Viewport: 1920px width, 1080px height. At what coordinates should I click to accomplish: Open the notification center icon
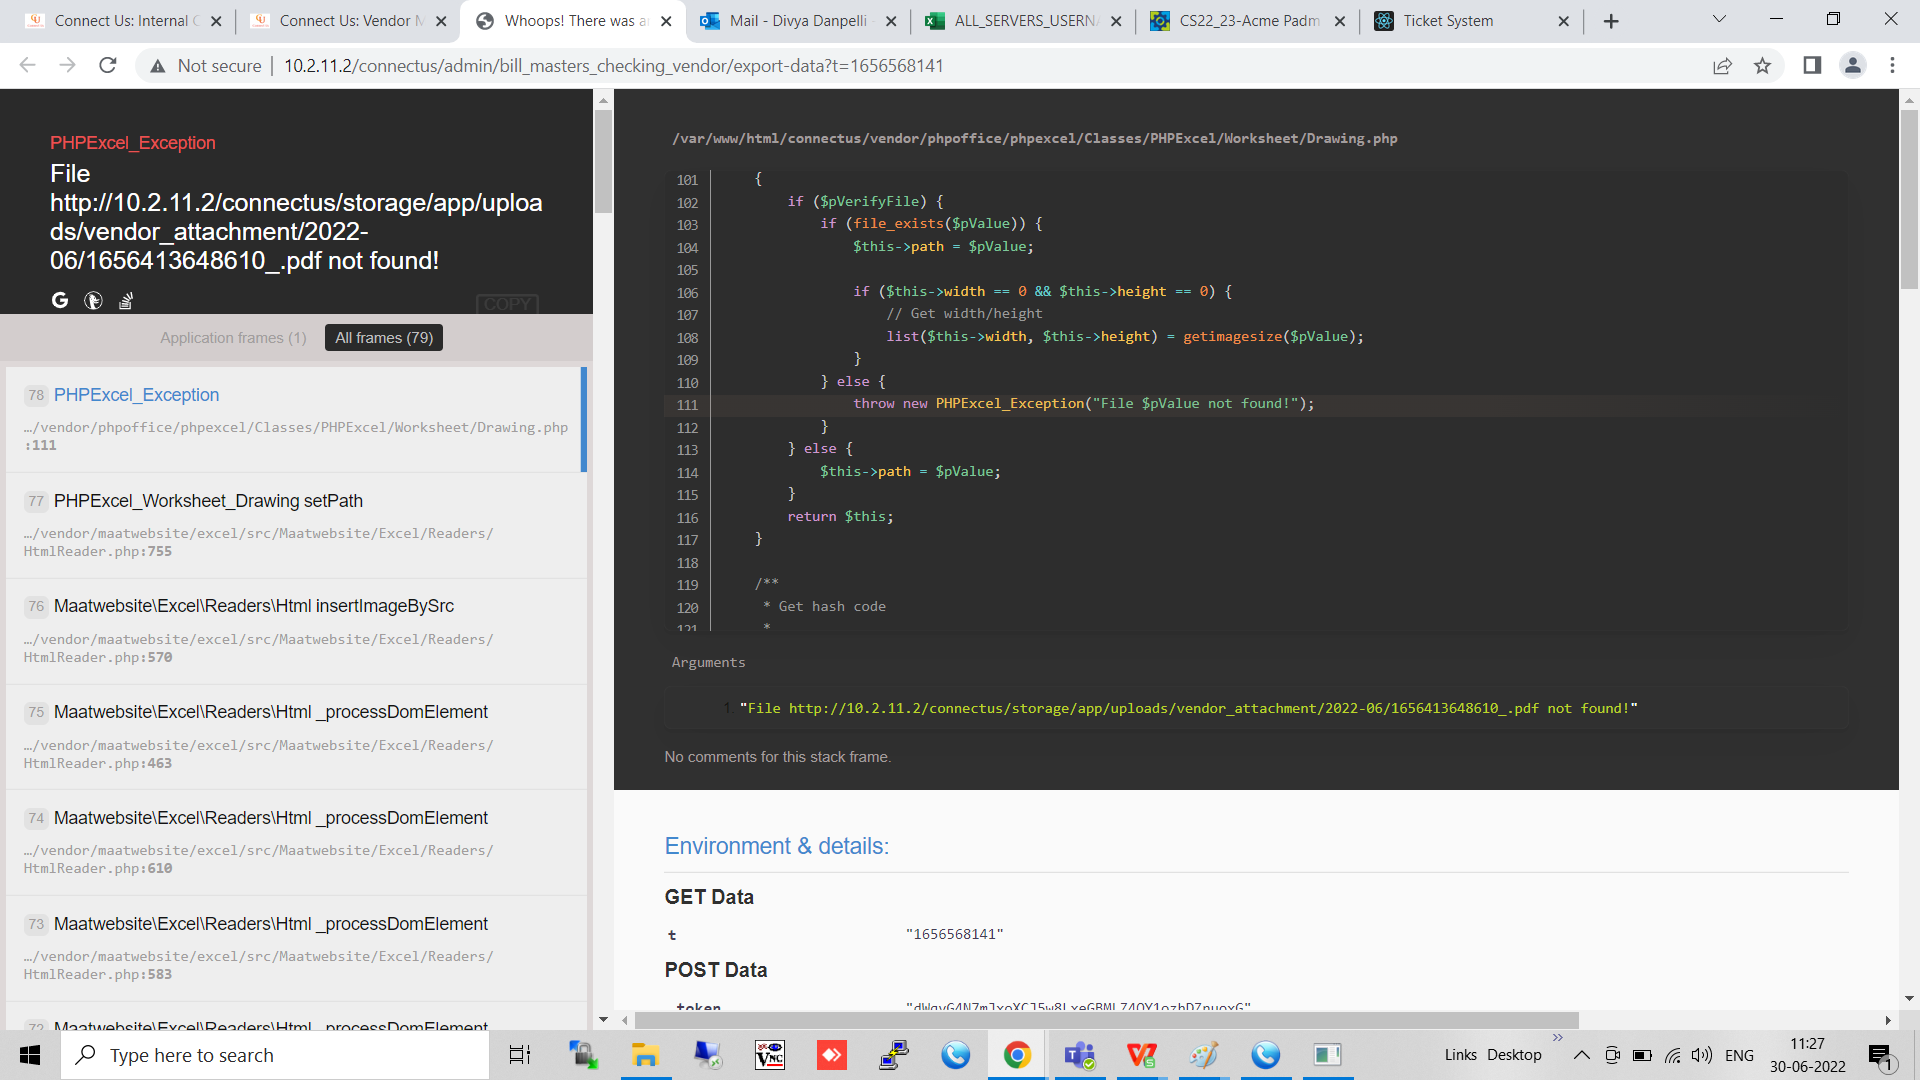click(1880, 1055)
